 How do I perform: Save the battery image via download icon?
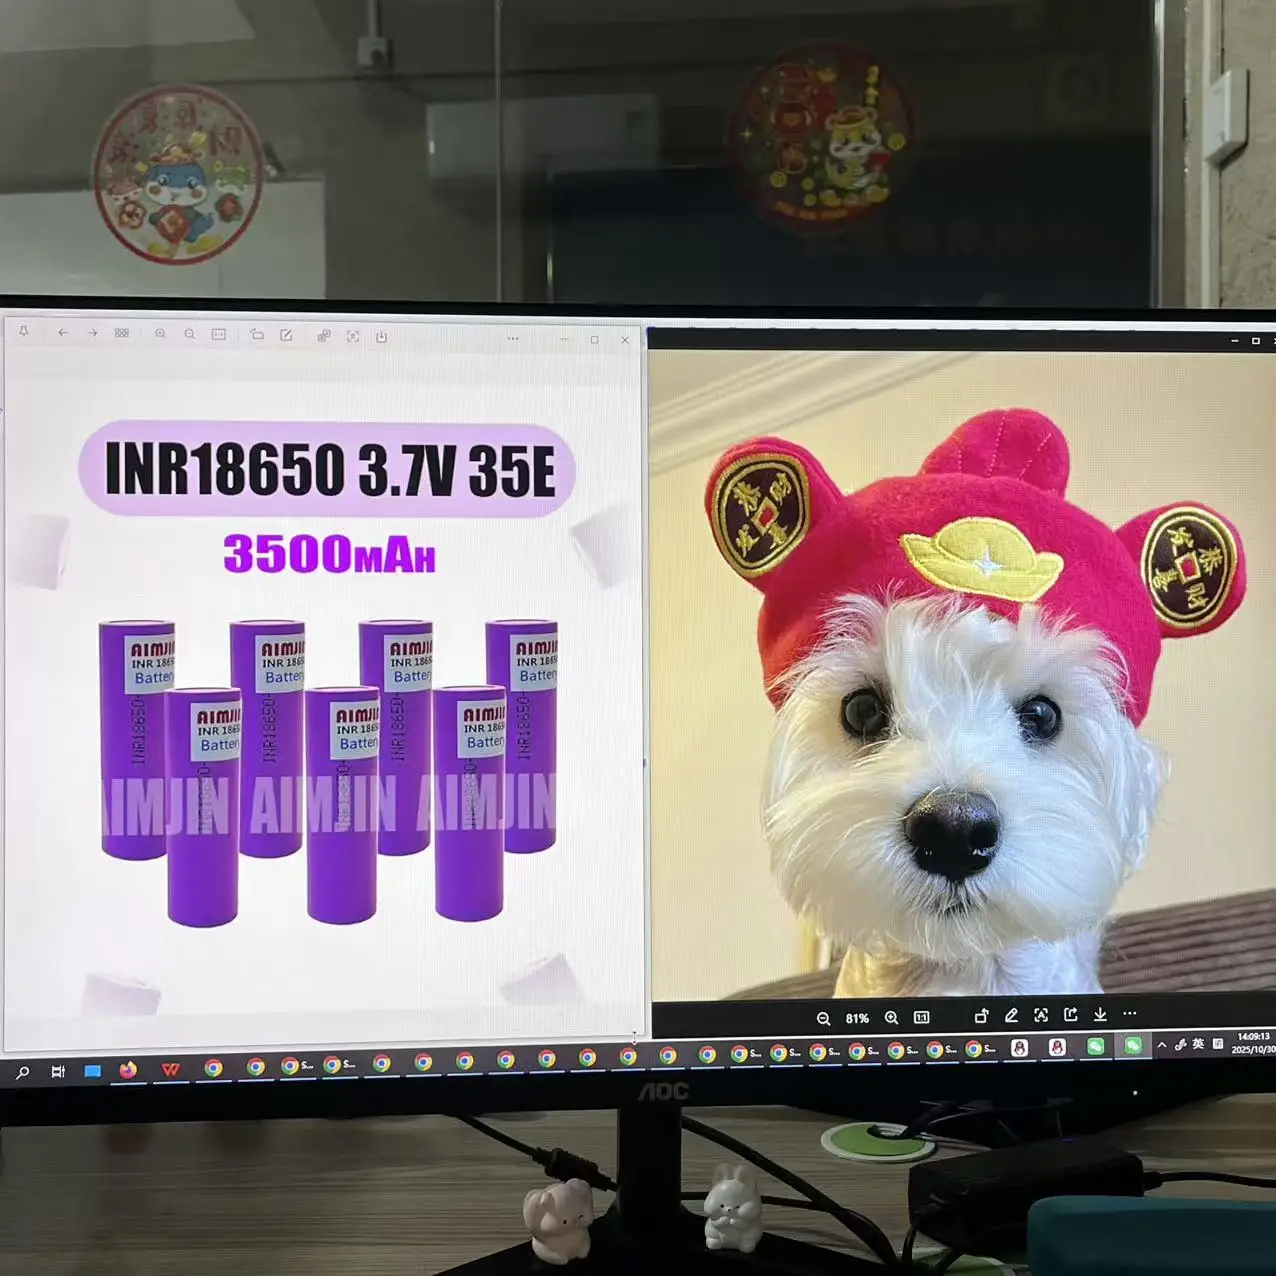[x=381, y=337]
